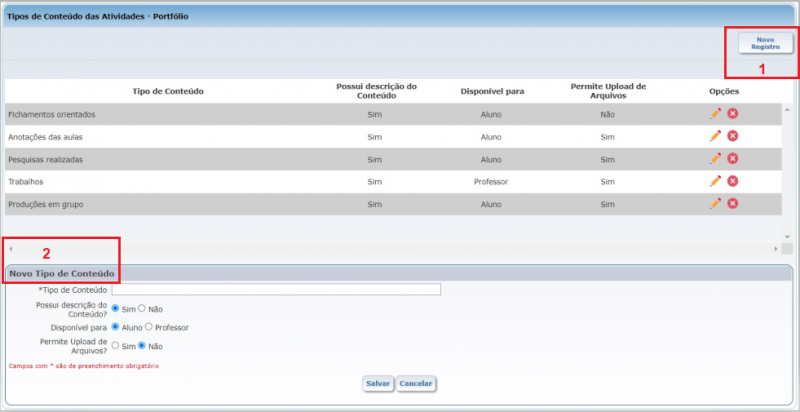Image resolution: width=800 pixels, height=412 pixels.
Task: Choose Professor under Disponível para
Action: click(150, 327)
